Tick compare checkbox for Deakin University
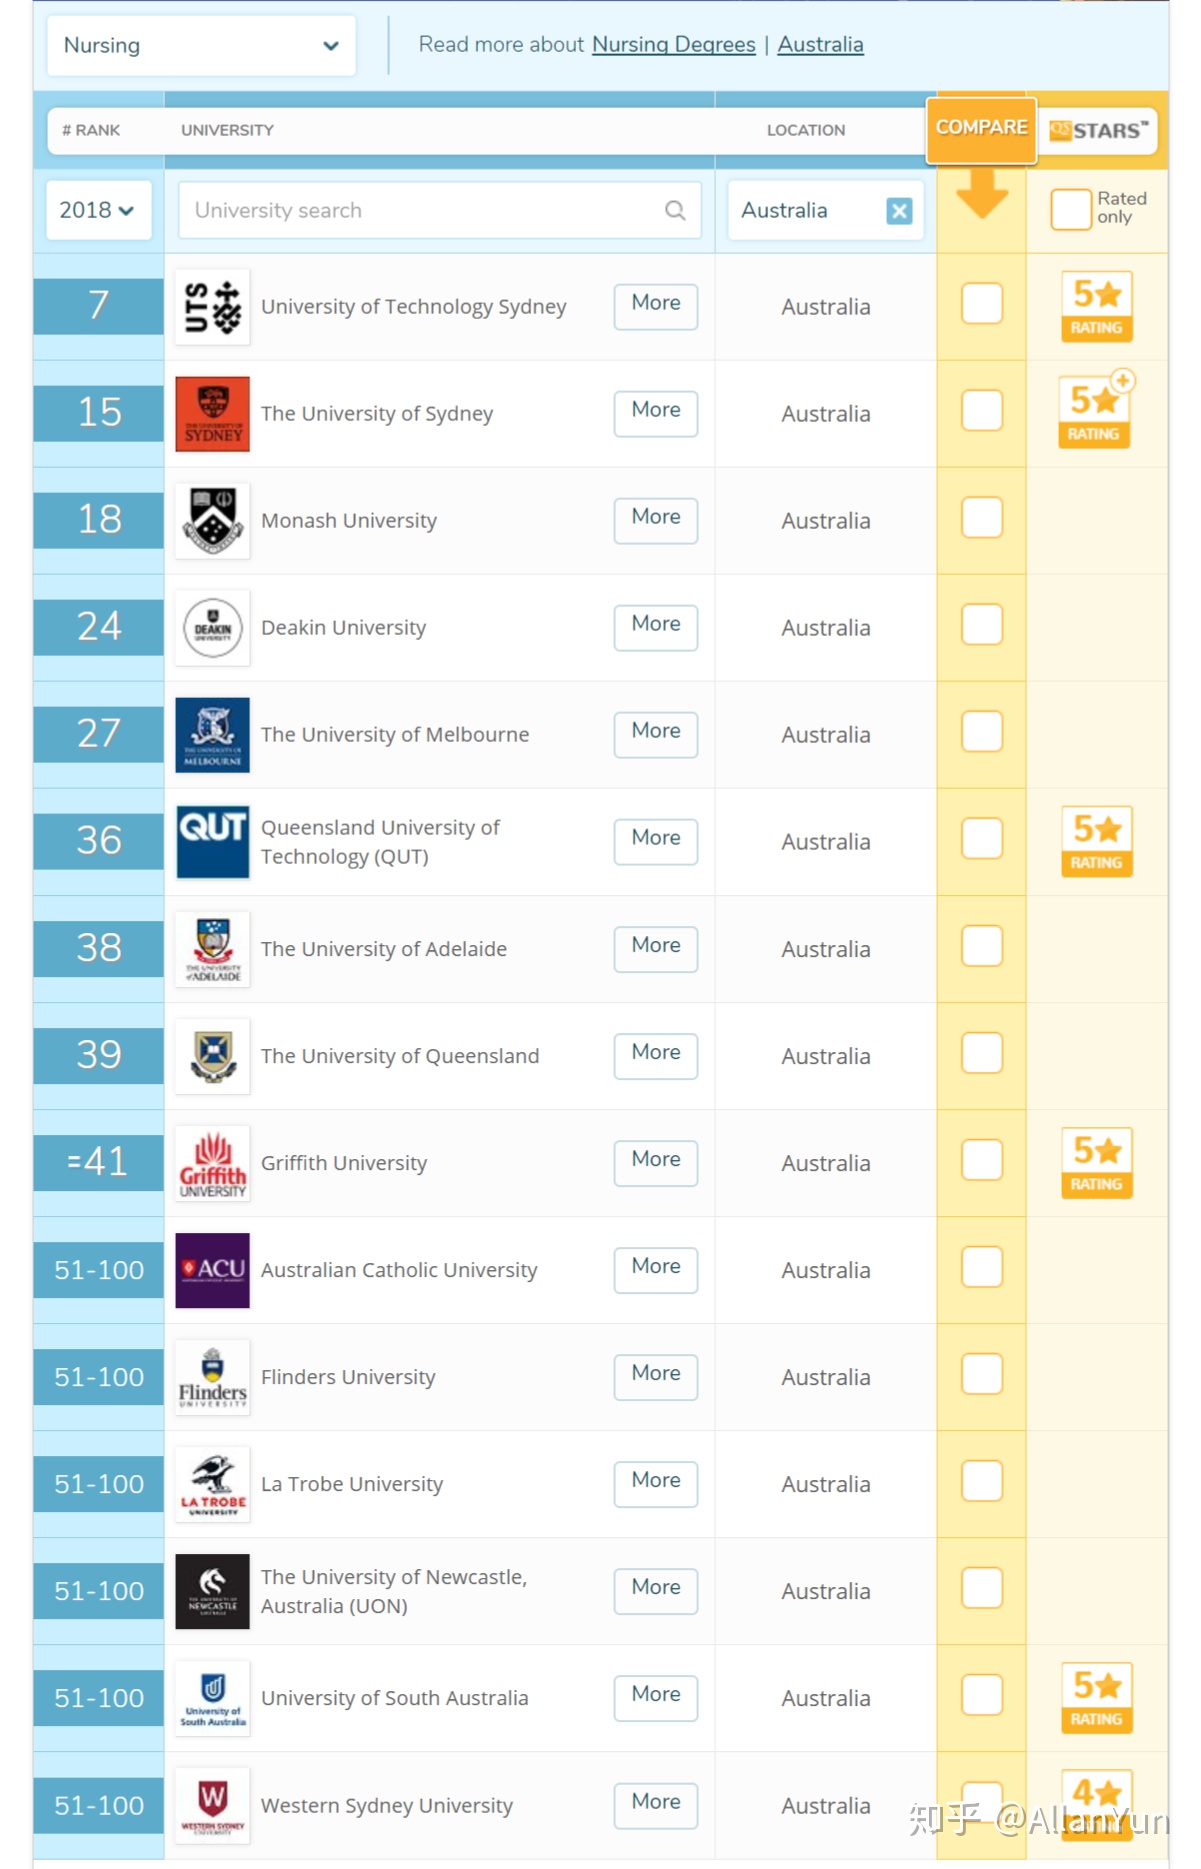The height and width of the screenshot is (1869, 1201). pyautogui.click(x=981, y=625)
